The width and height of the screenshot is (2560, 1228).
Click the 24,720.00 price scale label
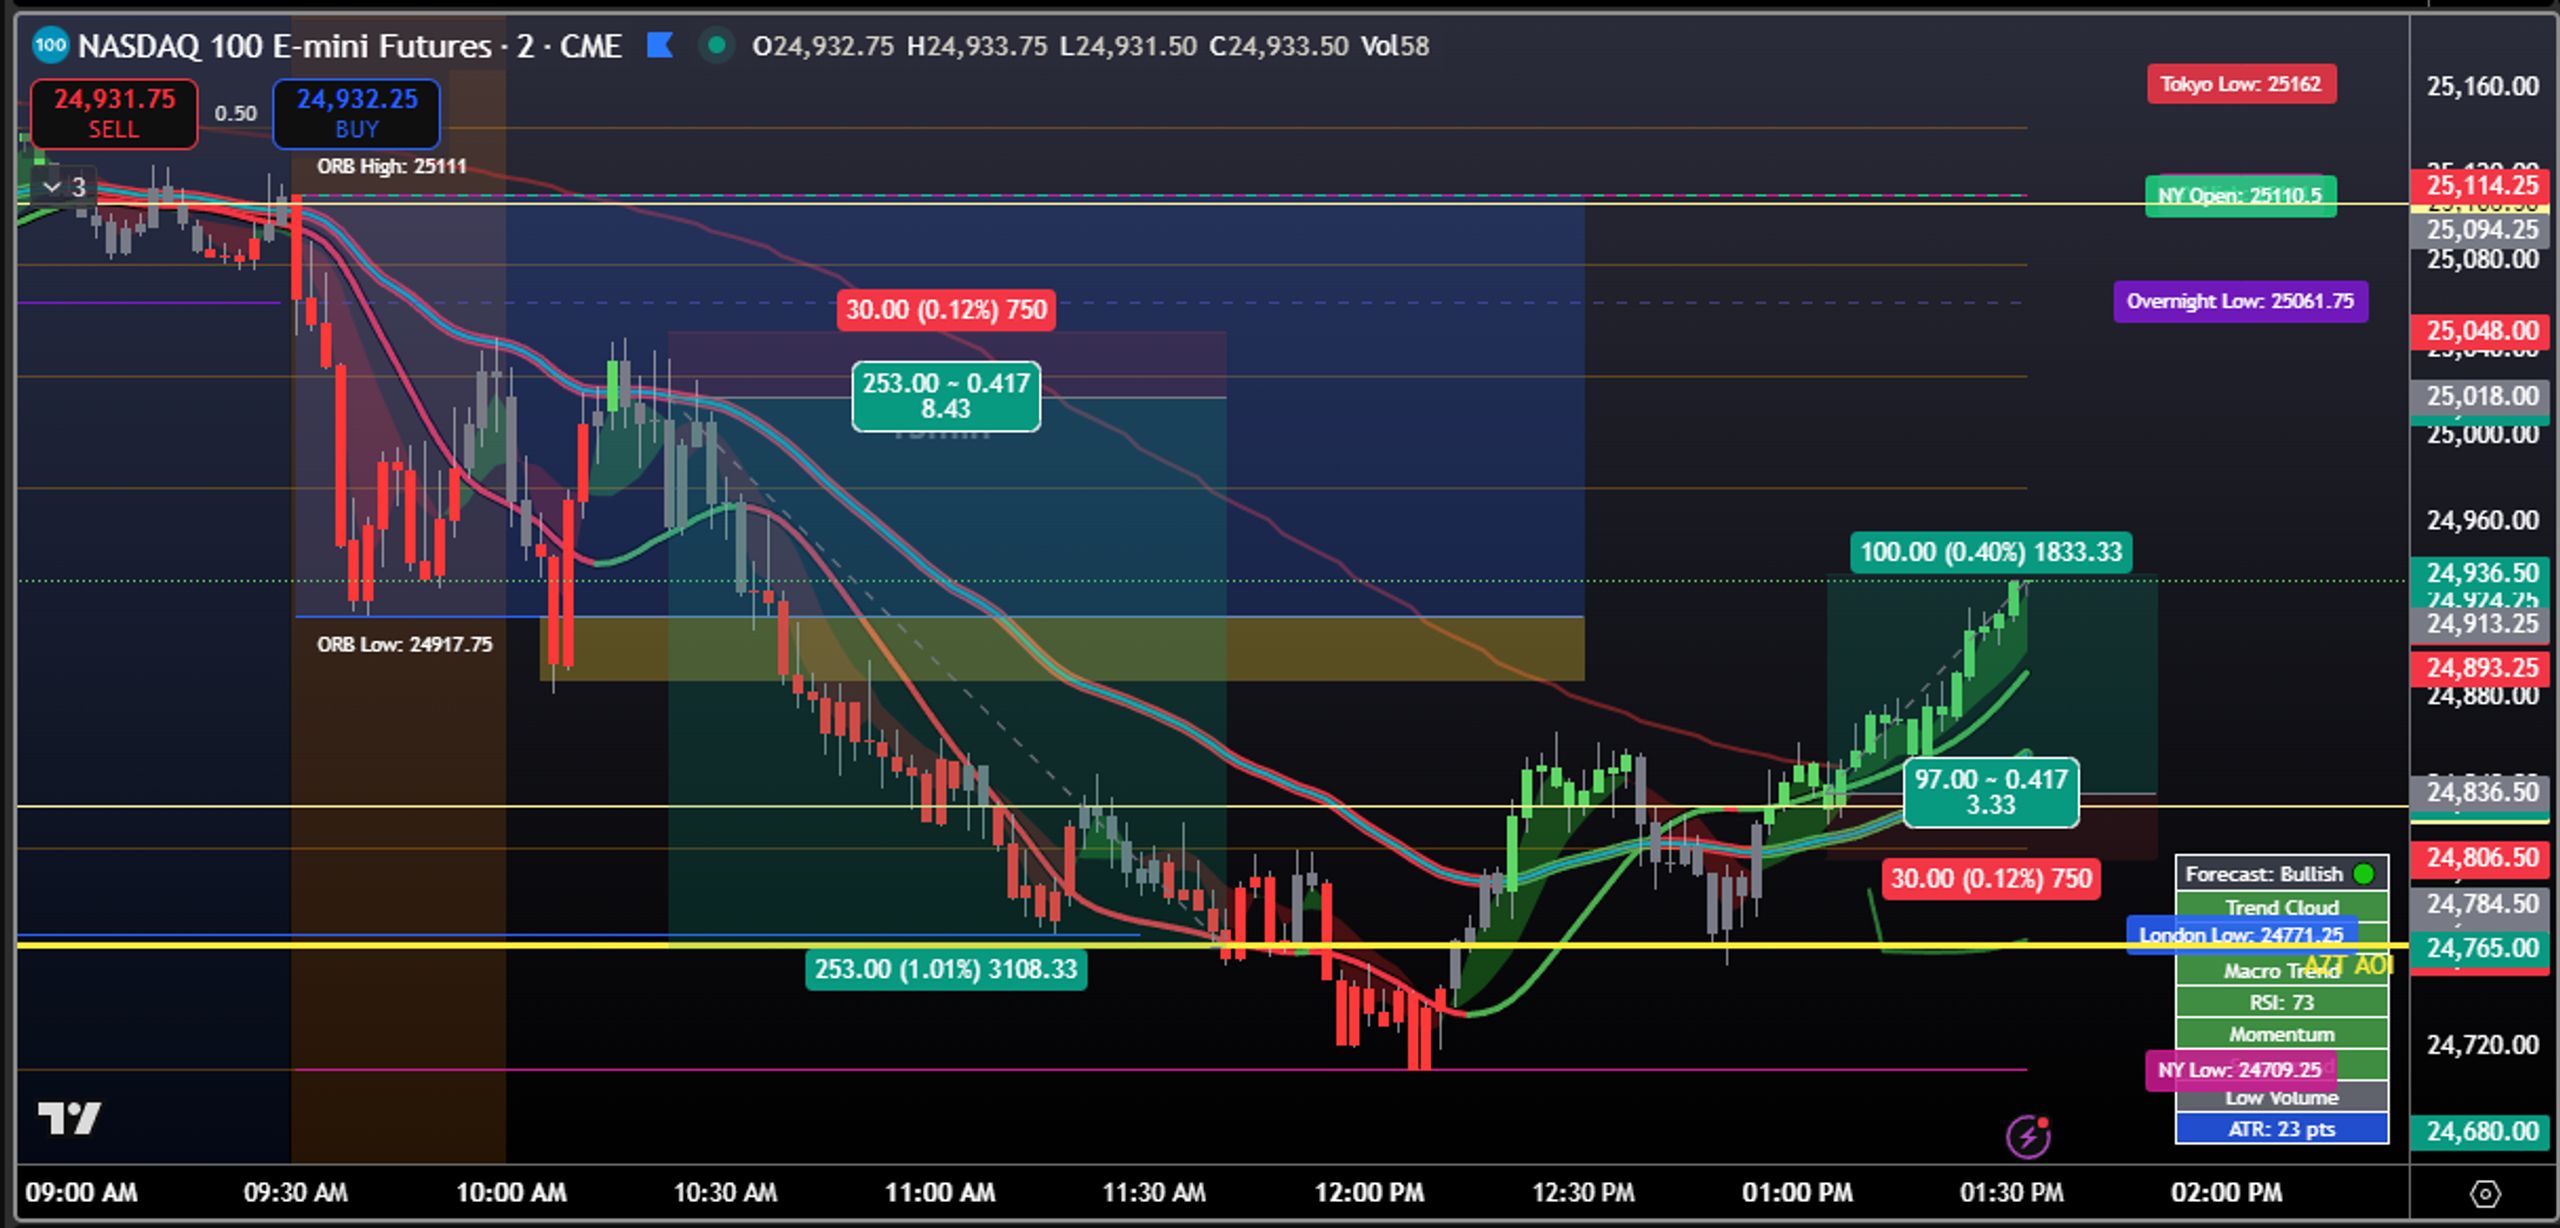(2483, 1045)
